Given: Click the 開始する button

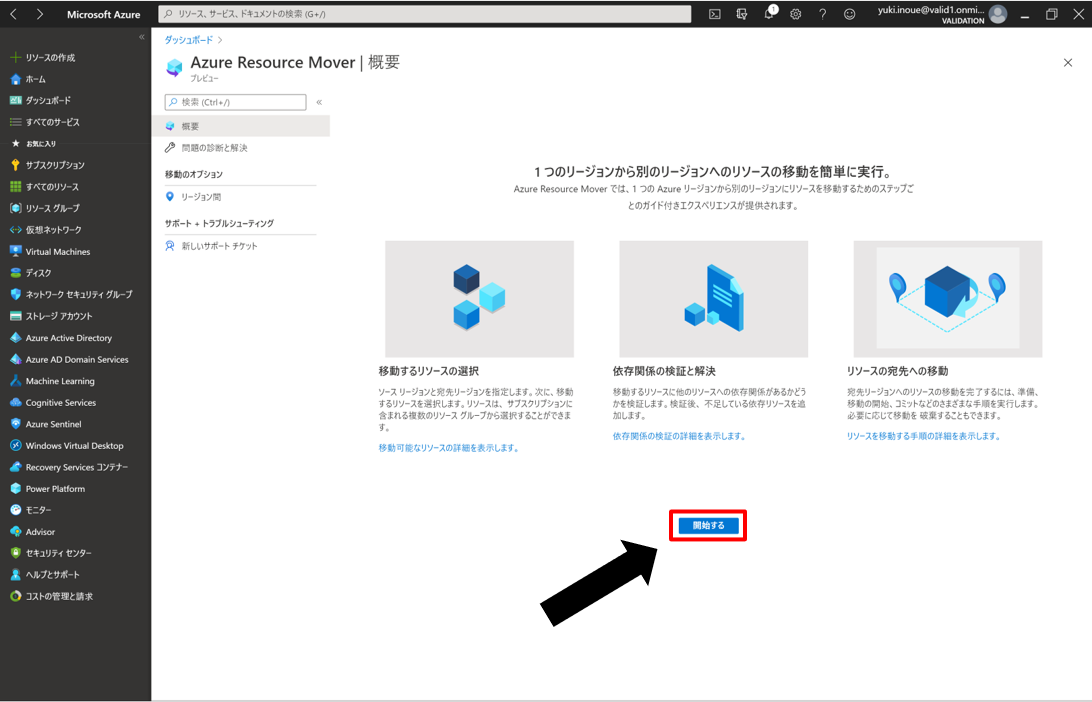Looking at the screenshot, I should click(708, 525).
